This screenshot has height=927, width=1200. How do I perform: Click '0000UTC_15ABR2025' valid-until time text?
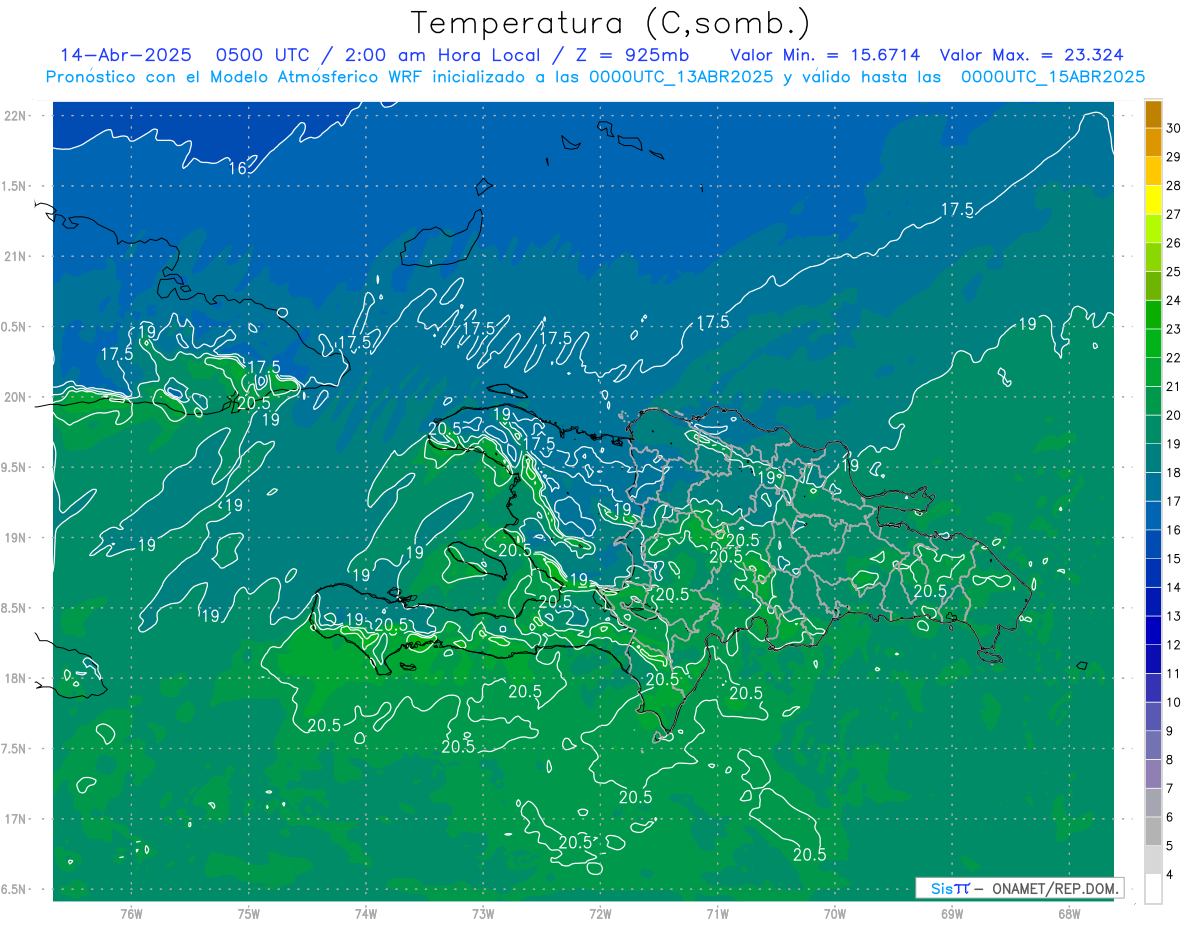[1053, 77]
